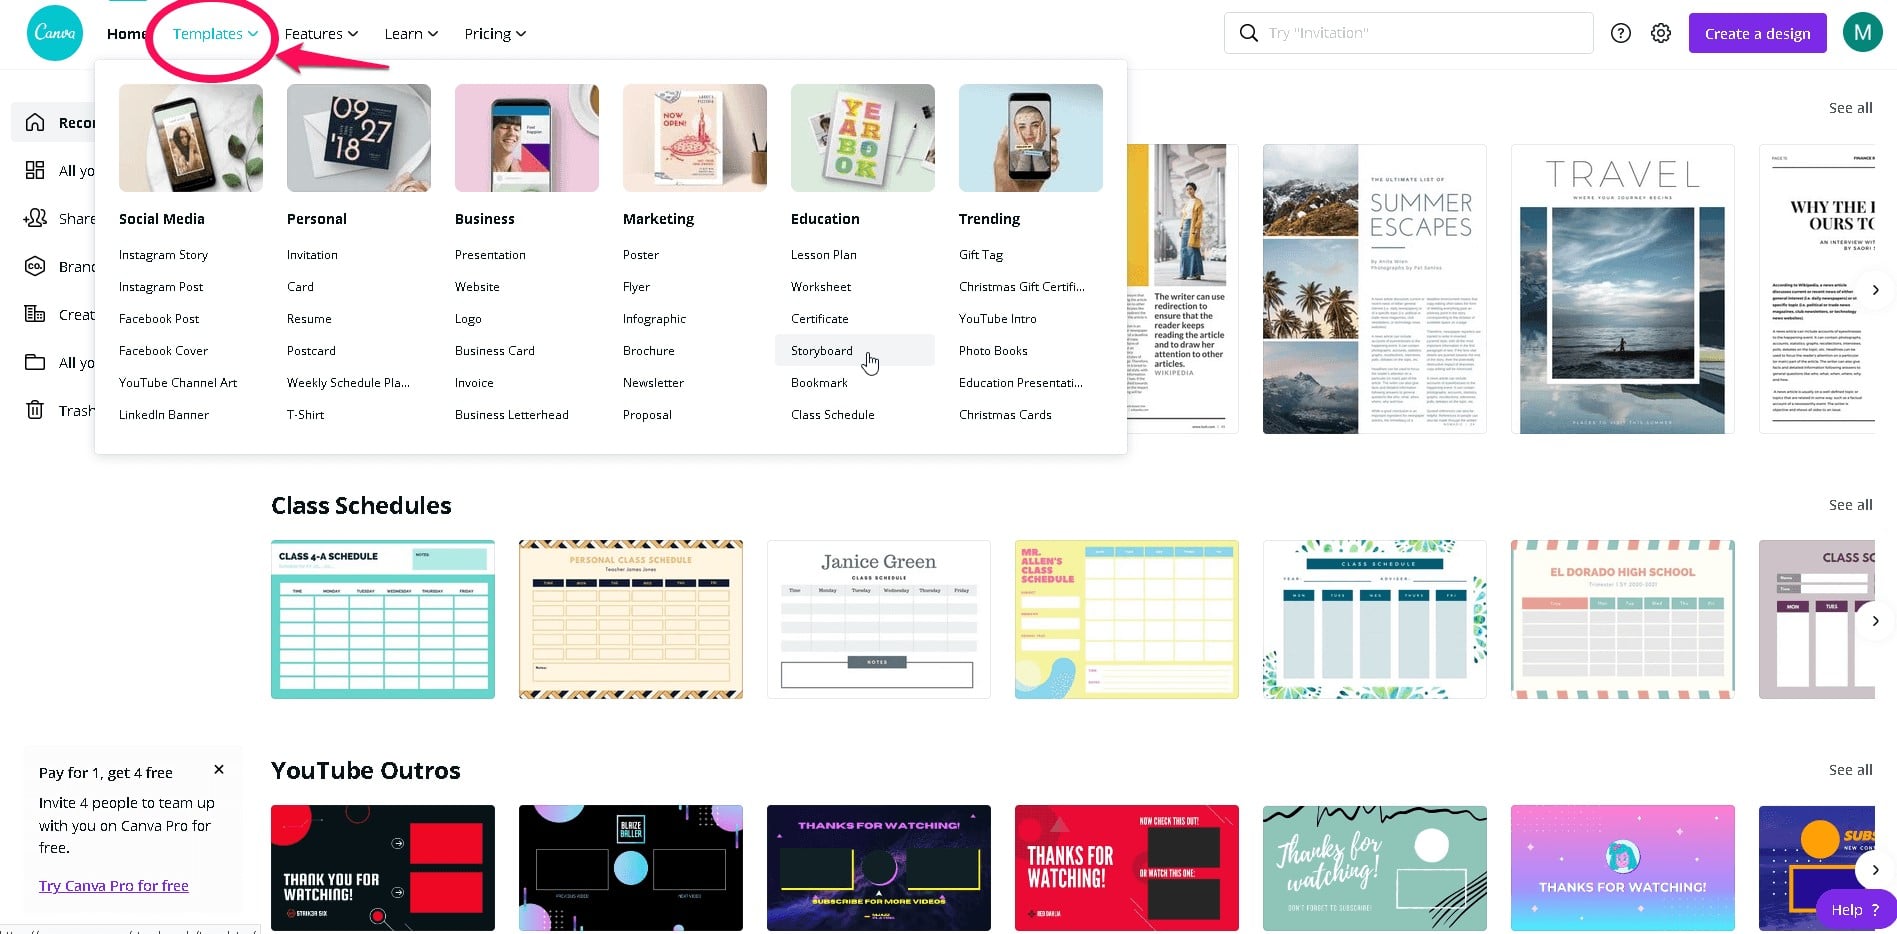The width and height of the screenshot is (1897, 934).
Task: Select YouTube Channel Art entry
Action: tap(178, 383)
